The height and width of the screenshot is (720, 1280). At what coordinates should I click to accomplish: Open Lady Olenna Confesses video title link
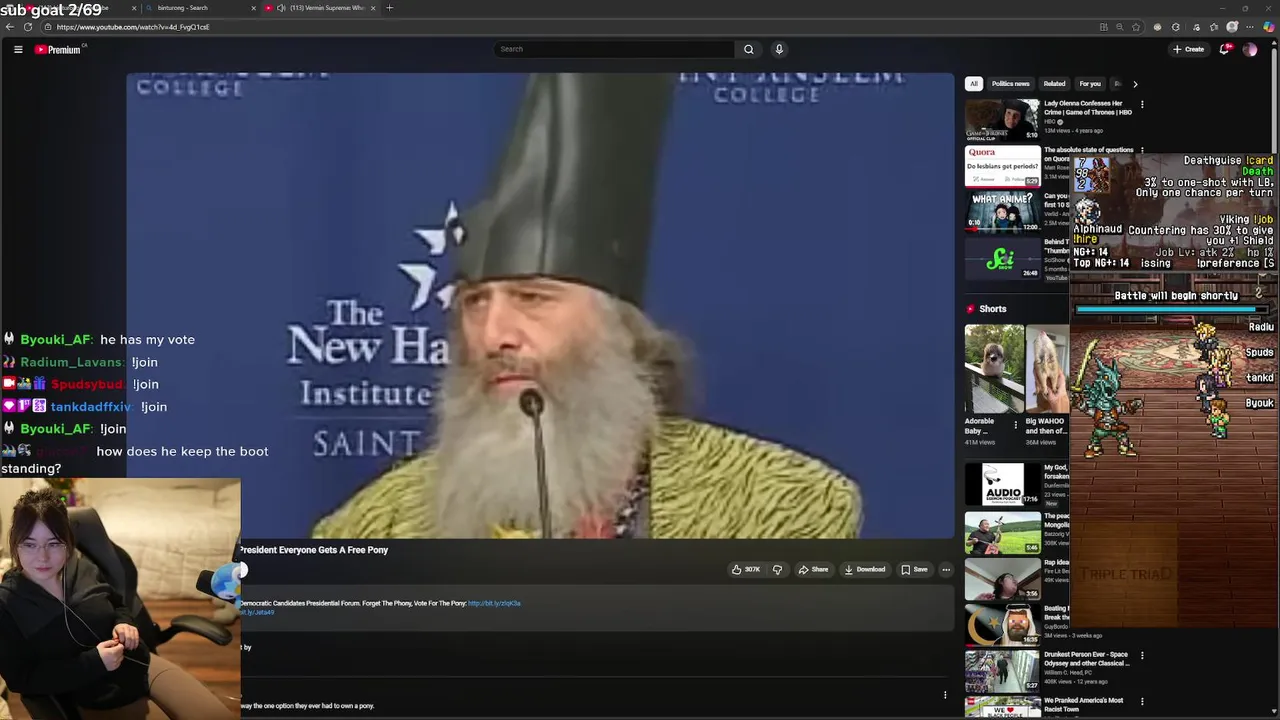[1088, 108]
